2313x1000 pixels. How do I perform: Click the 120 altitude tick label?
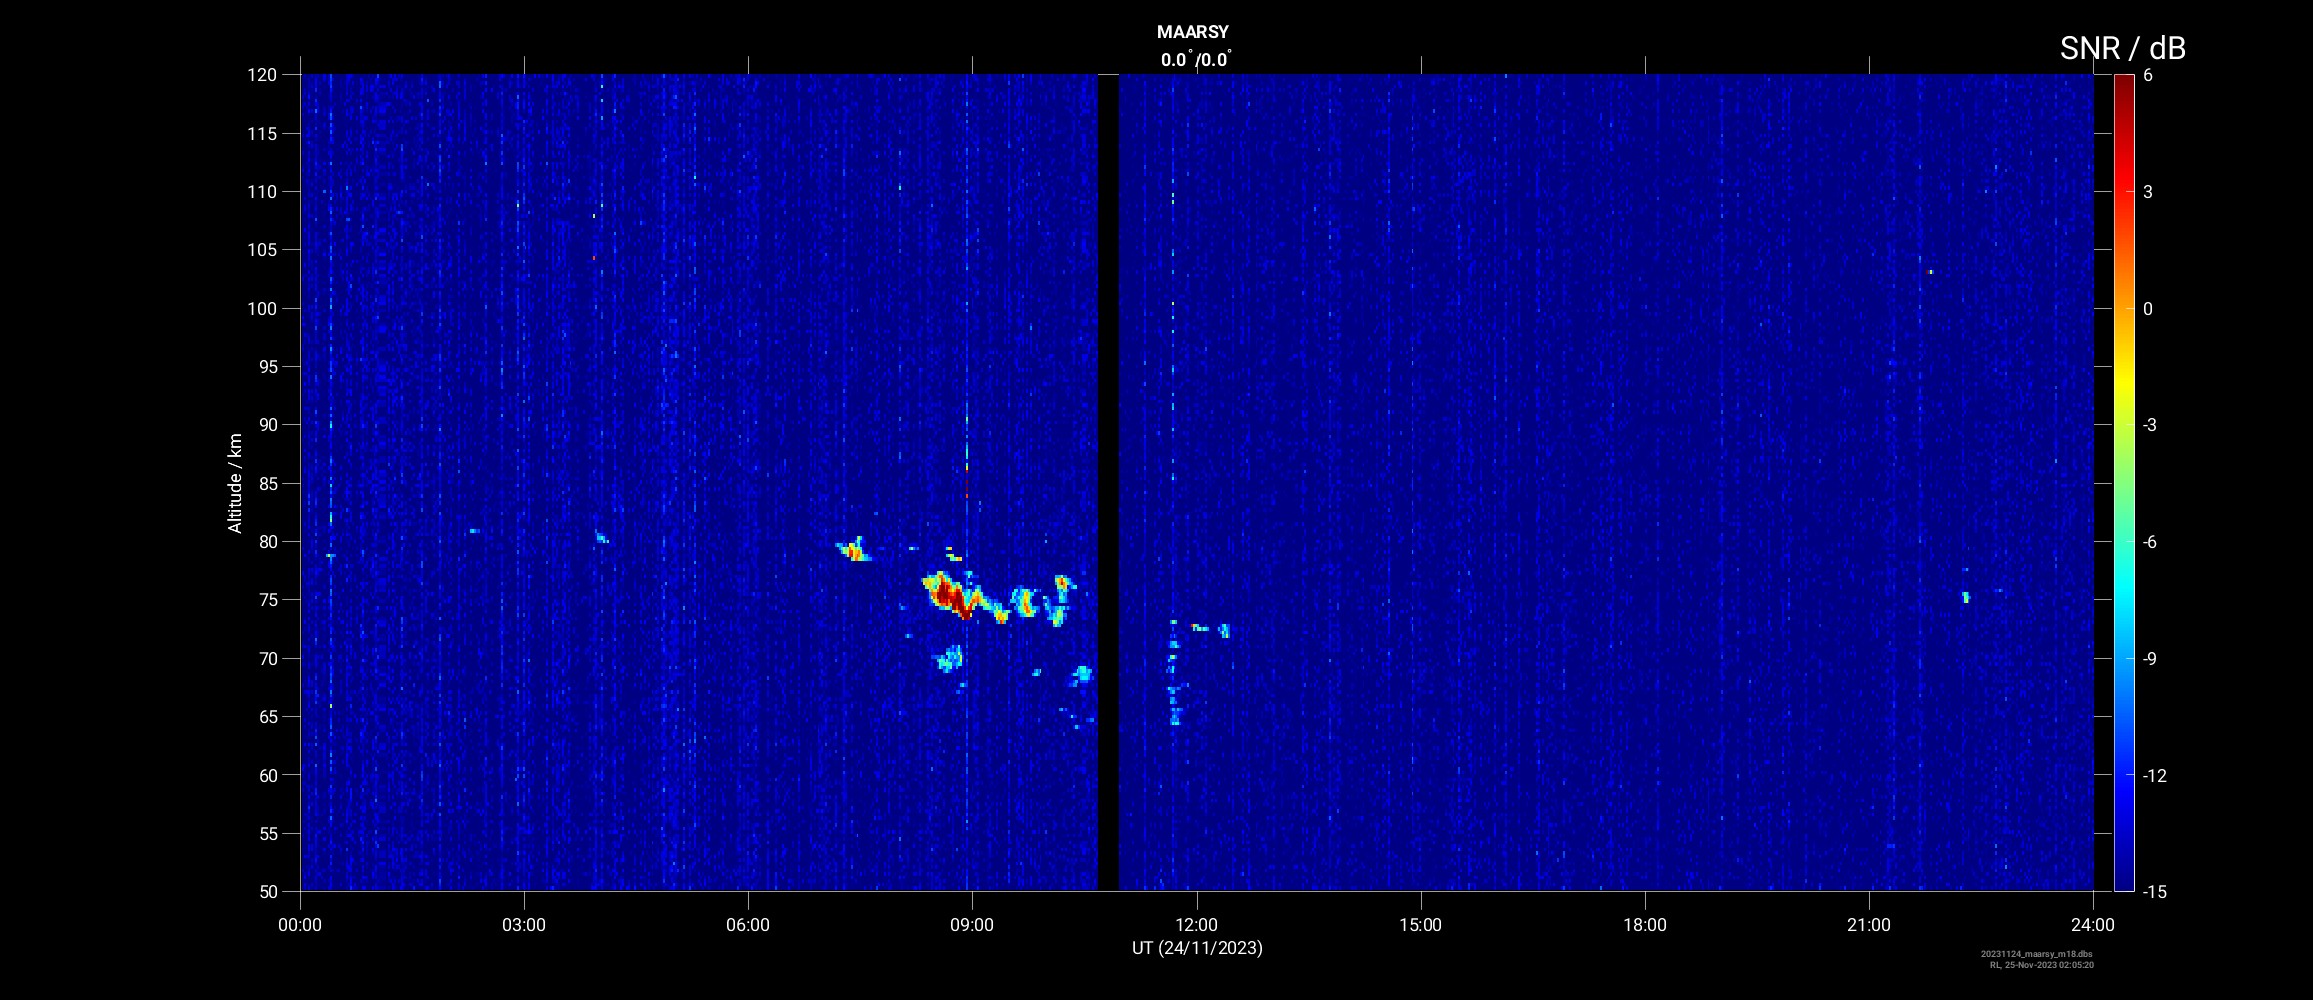(262, 75)
